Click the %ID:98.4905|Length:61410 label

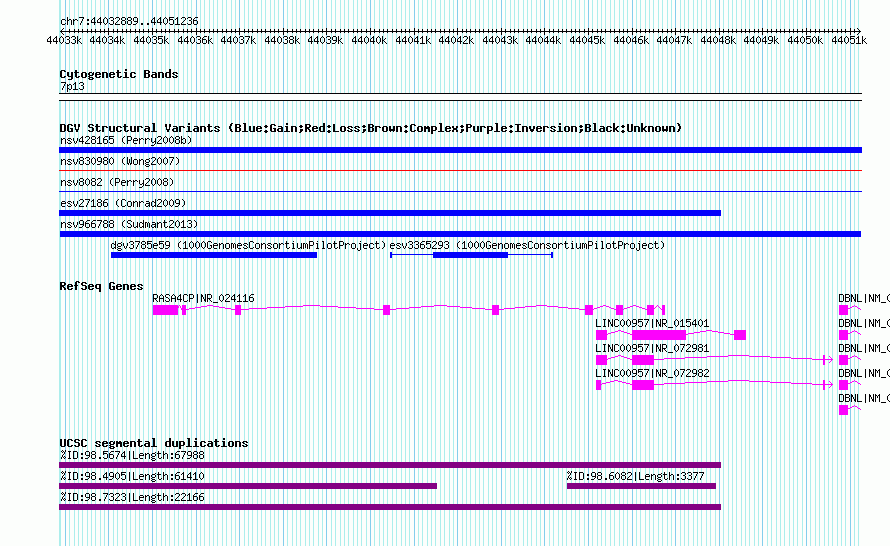pos(132,476)
